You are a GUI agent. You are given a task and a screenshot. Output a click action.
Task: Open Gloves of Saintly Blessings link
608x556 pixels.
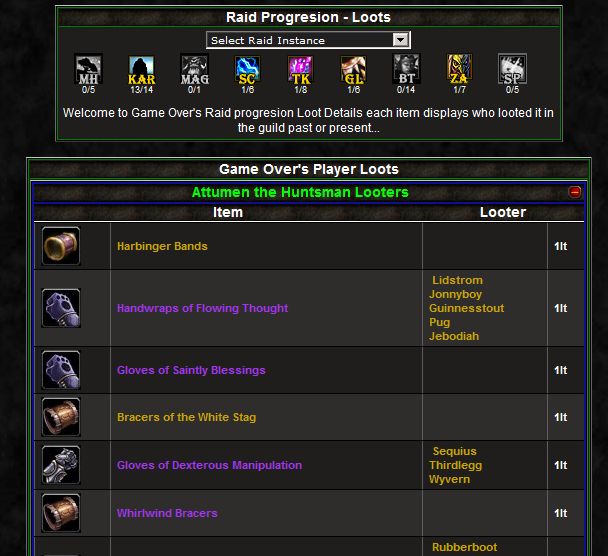191,370
